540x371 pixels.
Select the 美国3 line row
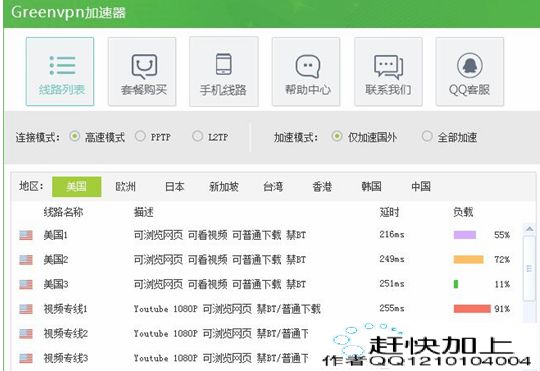tap(265, 285)
